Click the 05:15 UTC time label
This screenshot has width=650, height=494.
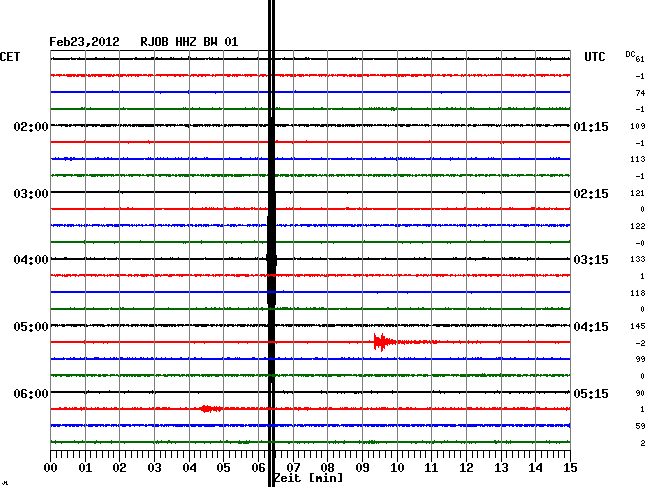coord(591,393)
